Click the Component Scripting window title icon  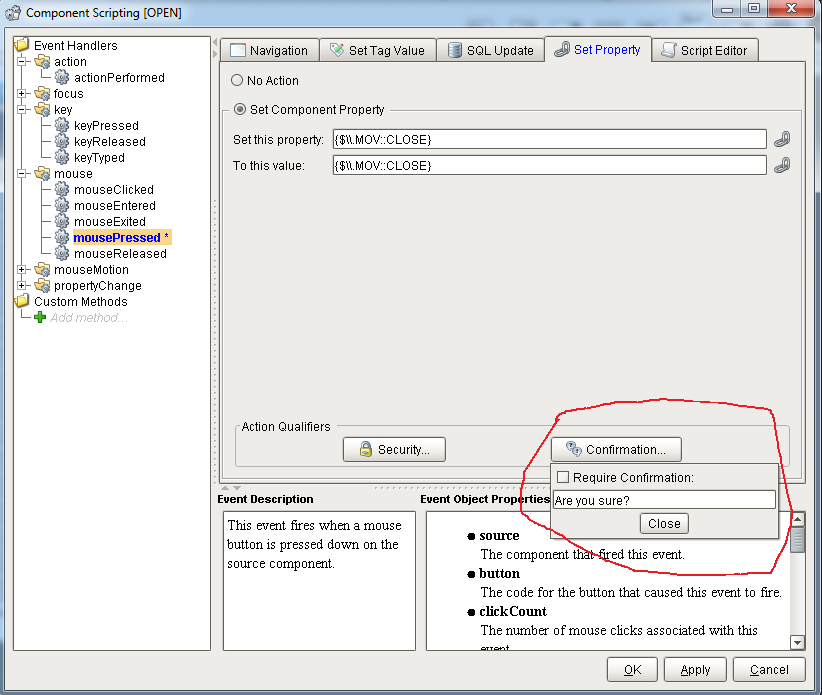point(13,13)
